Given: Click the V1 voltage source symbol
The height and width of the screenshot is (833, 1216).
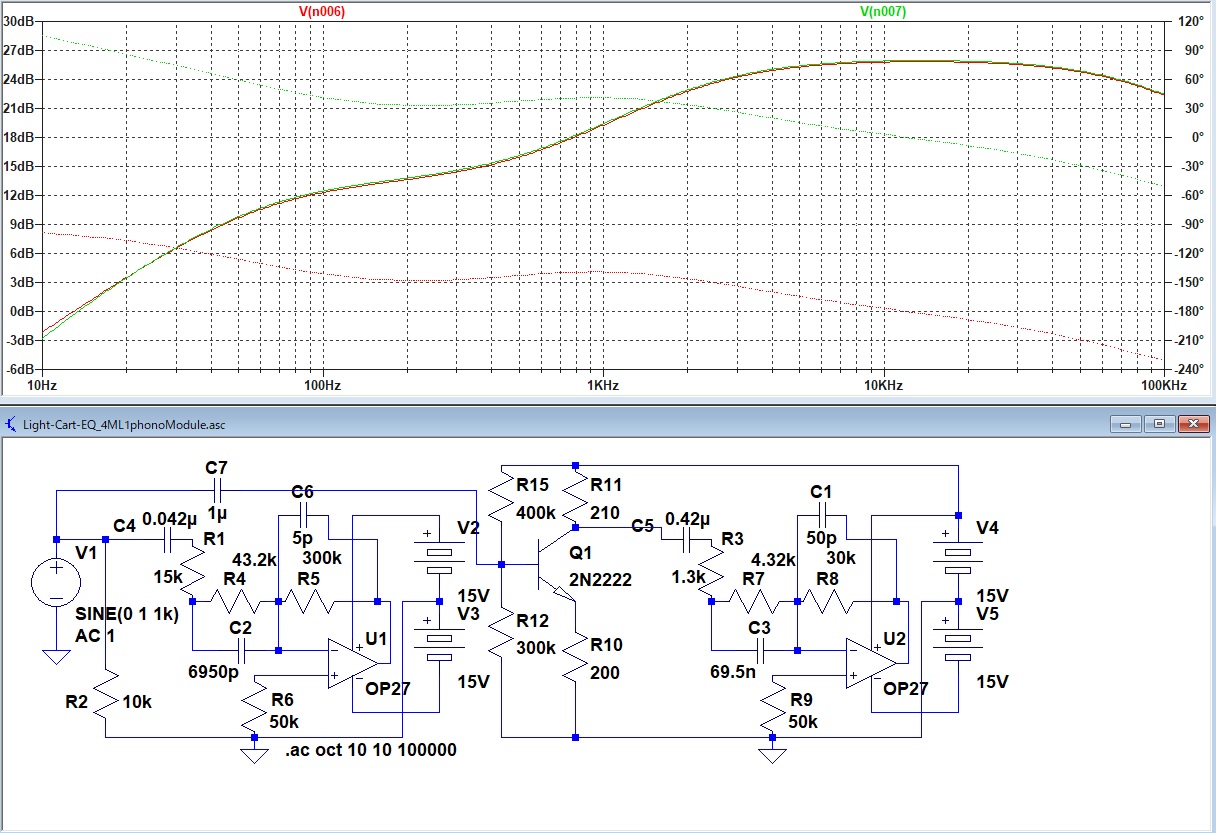Looking at the screenshot, I should click(57, 582).
